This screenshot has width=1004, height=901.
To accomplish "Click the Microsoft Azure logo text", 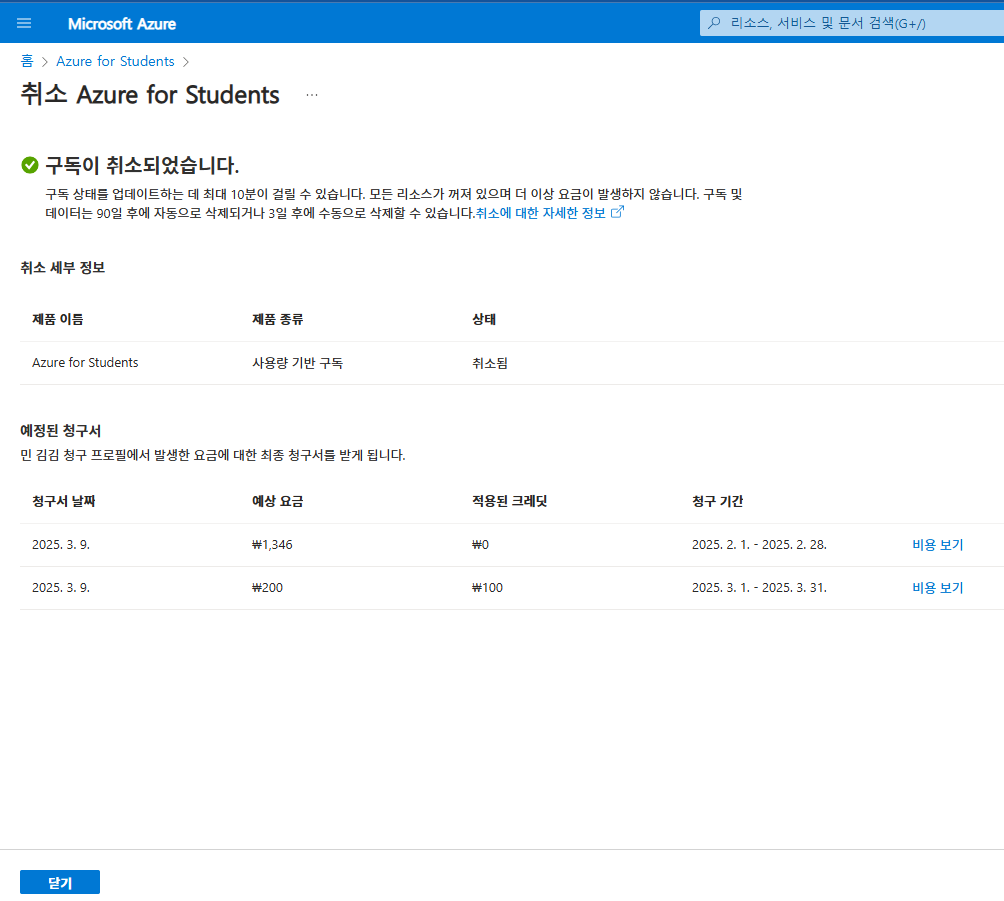I will tap(122, 24).
